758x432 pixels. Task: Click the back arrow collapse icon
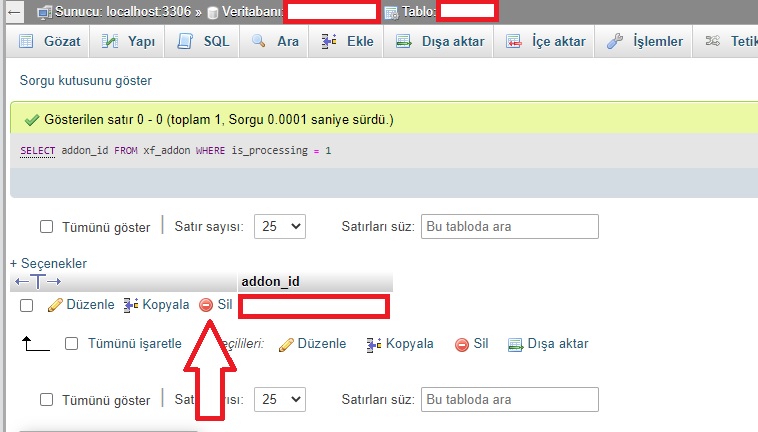coord(15,12)
